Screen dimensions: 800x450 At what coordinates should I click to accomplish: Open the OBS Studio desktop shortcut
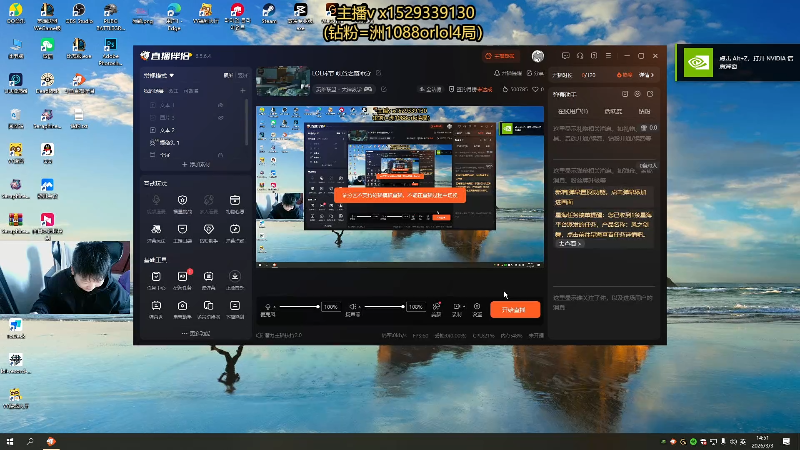[79, 14]
